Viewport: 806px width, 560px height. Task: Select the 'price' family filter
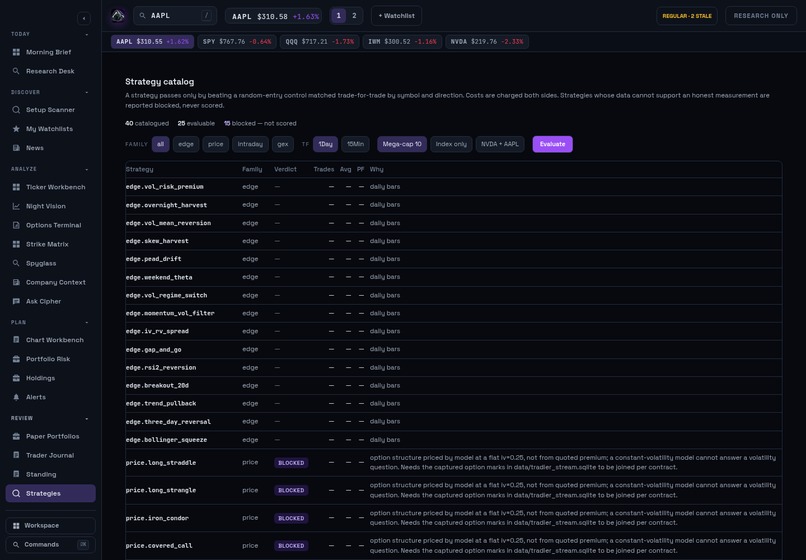(x=215, y=144)
